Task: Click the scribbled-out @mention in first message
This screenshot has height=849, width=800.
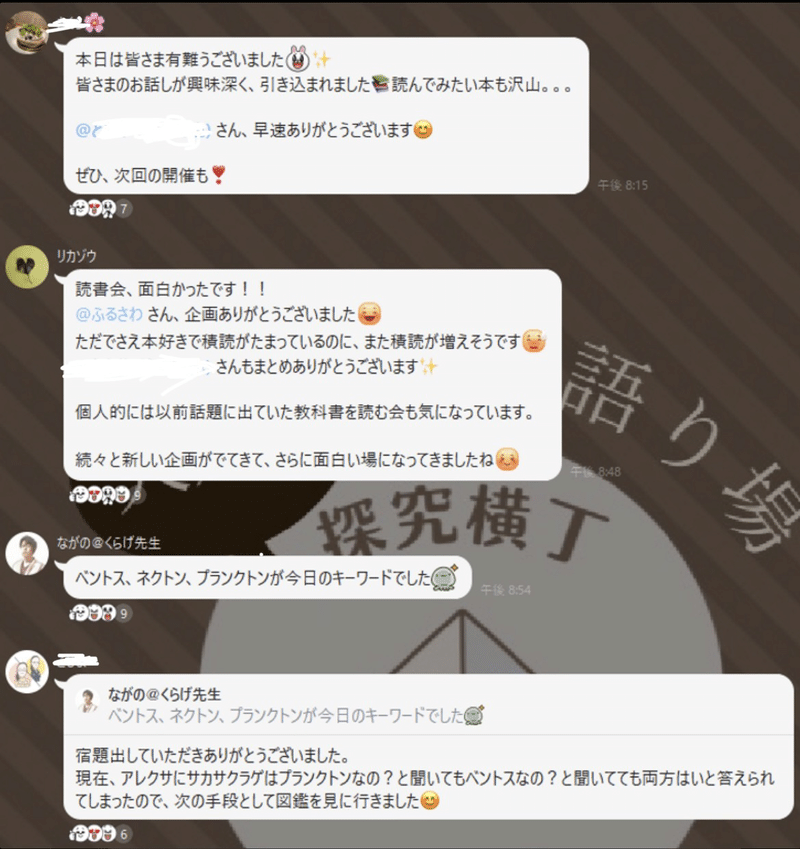Action: 143,130
